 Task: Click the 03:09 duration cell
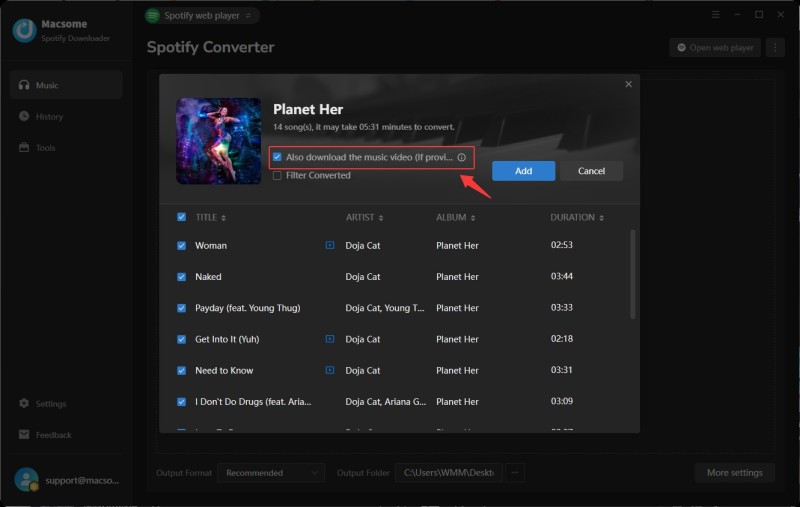point(562,401)
